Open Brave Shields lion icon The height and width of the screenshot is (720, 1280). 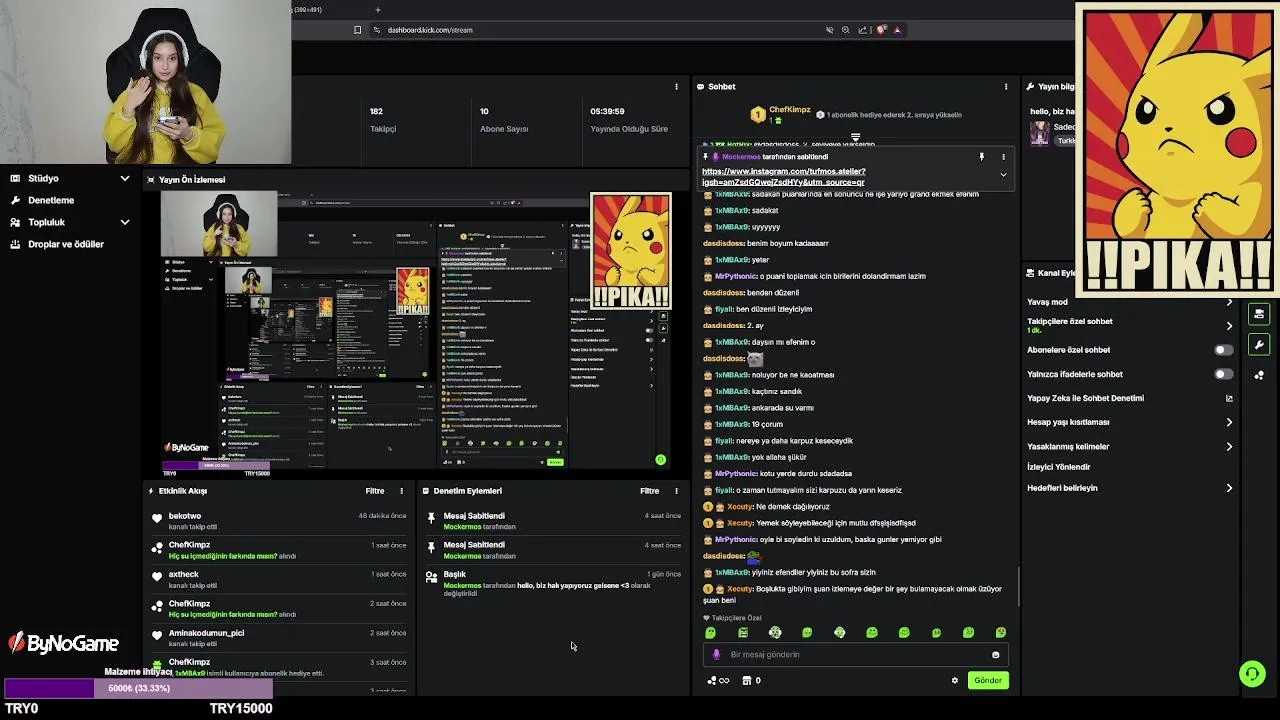click(881, 30)
